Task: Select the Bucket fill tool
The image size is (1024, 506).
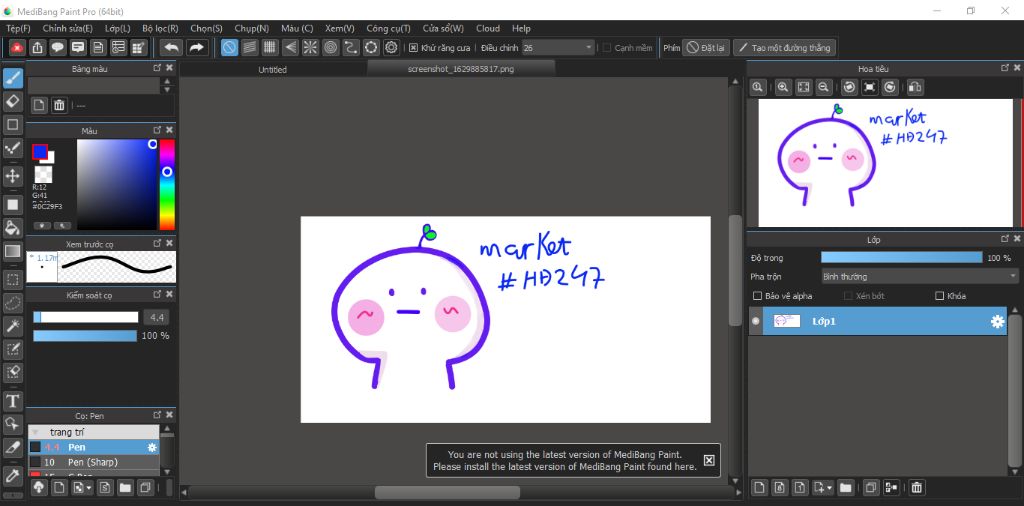Action: click(x=13, y=227)
